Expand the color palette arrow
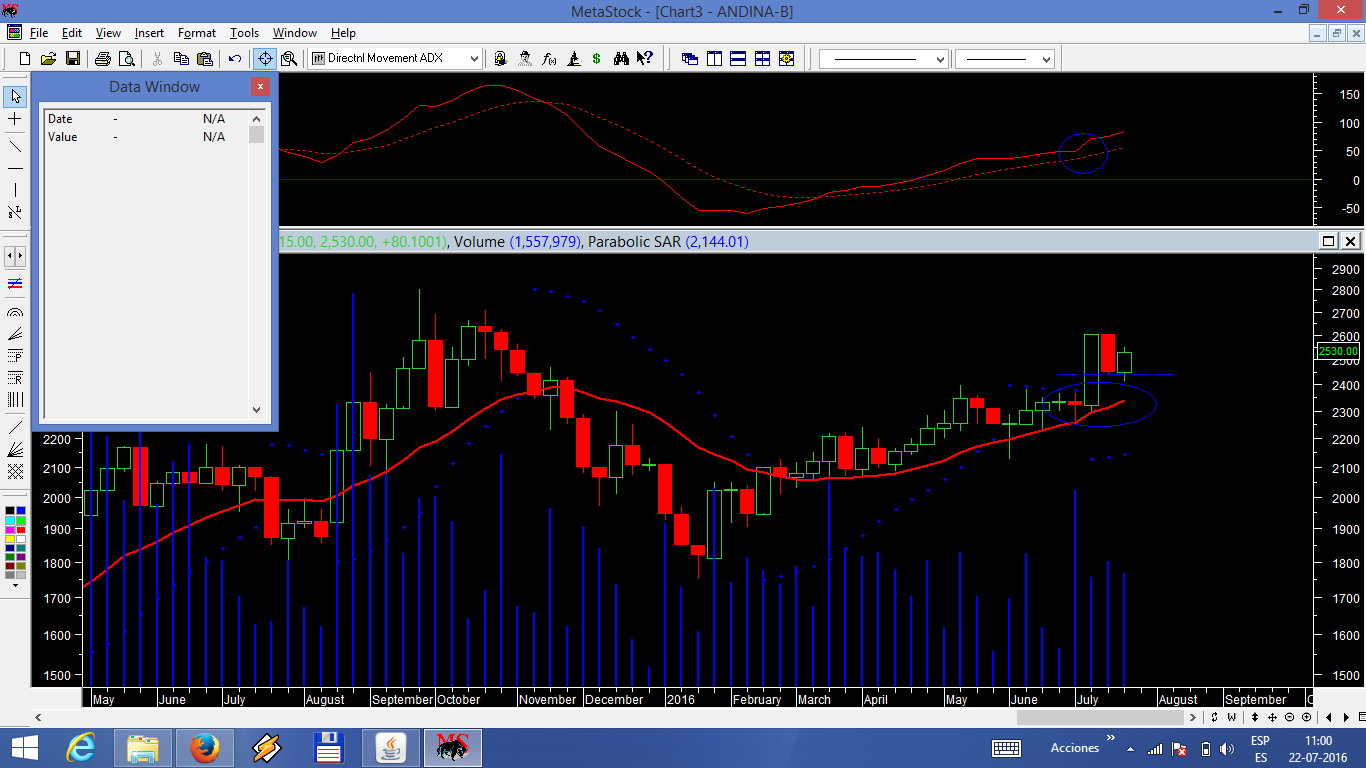 [x=15, y=586]
